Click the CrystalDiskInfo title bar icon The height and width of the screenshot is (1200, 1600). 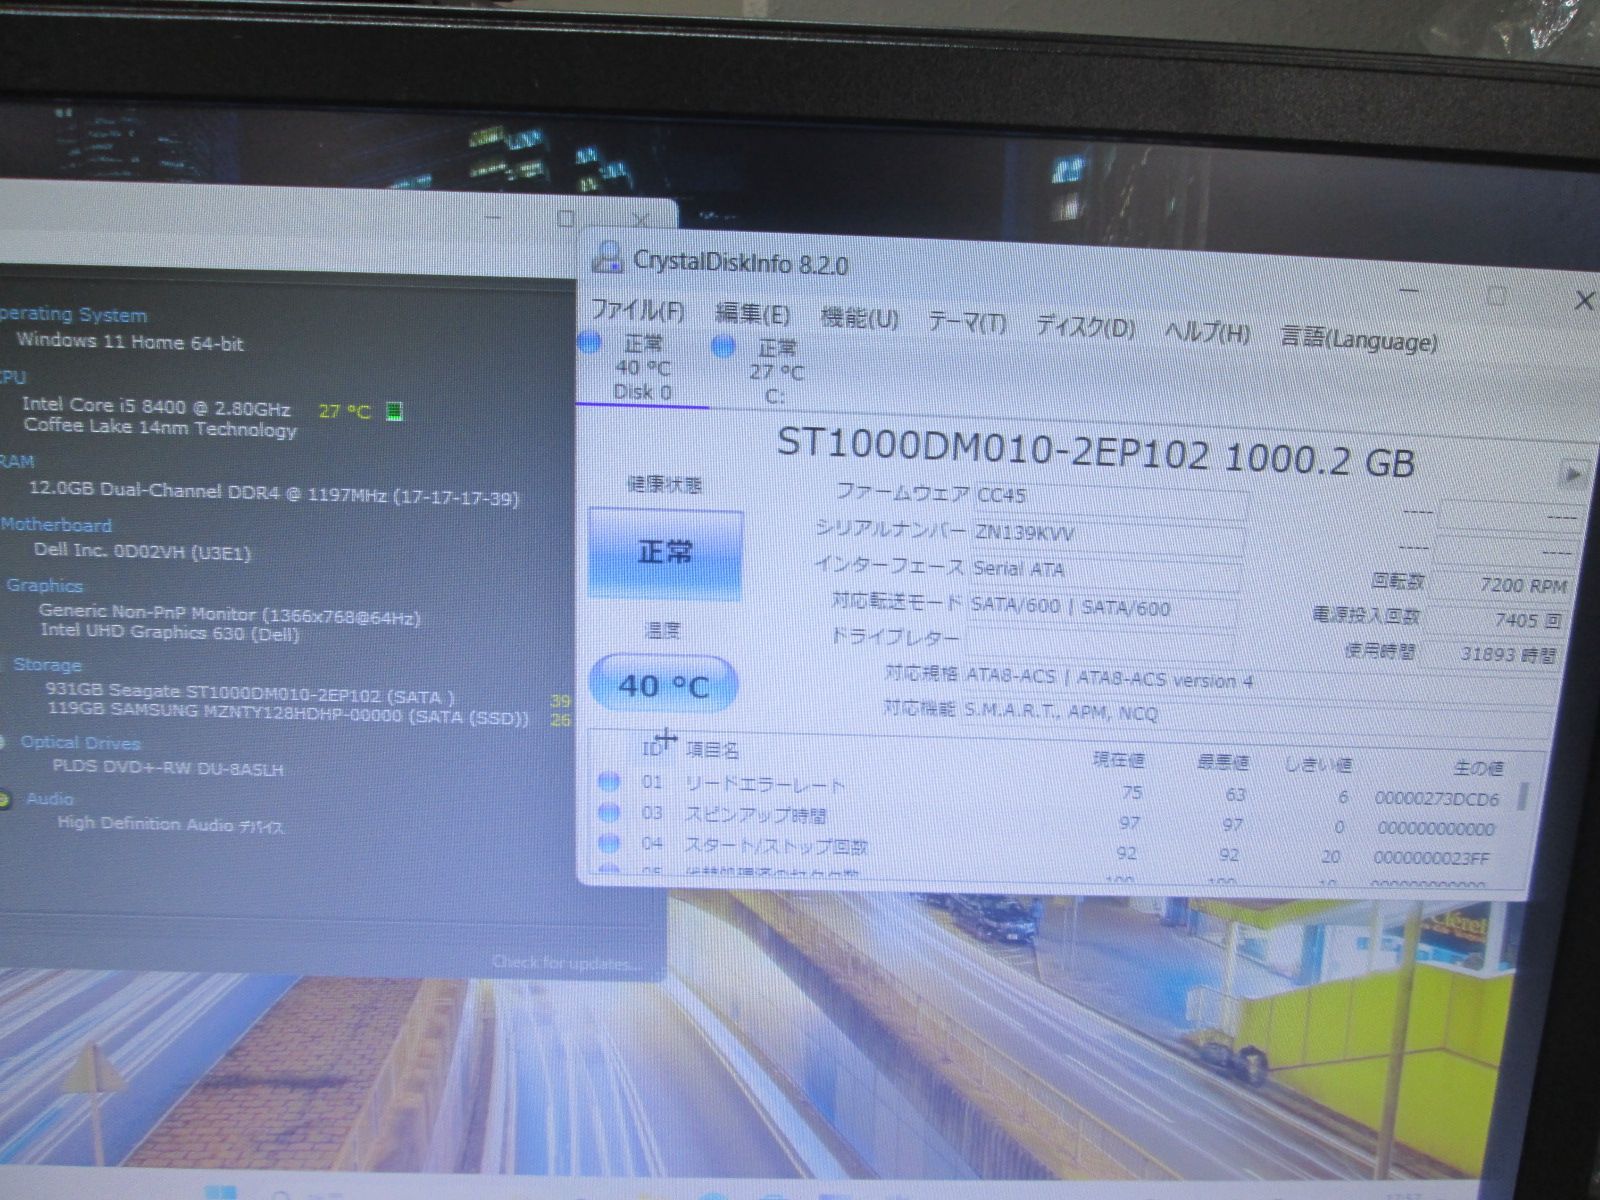pos(607,258)
